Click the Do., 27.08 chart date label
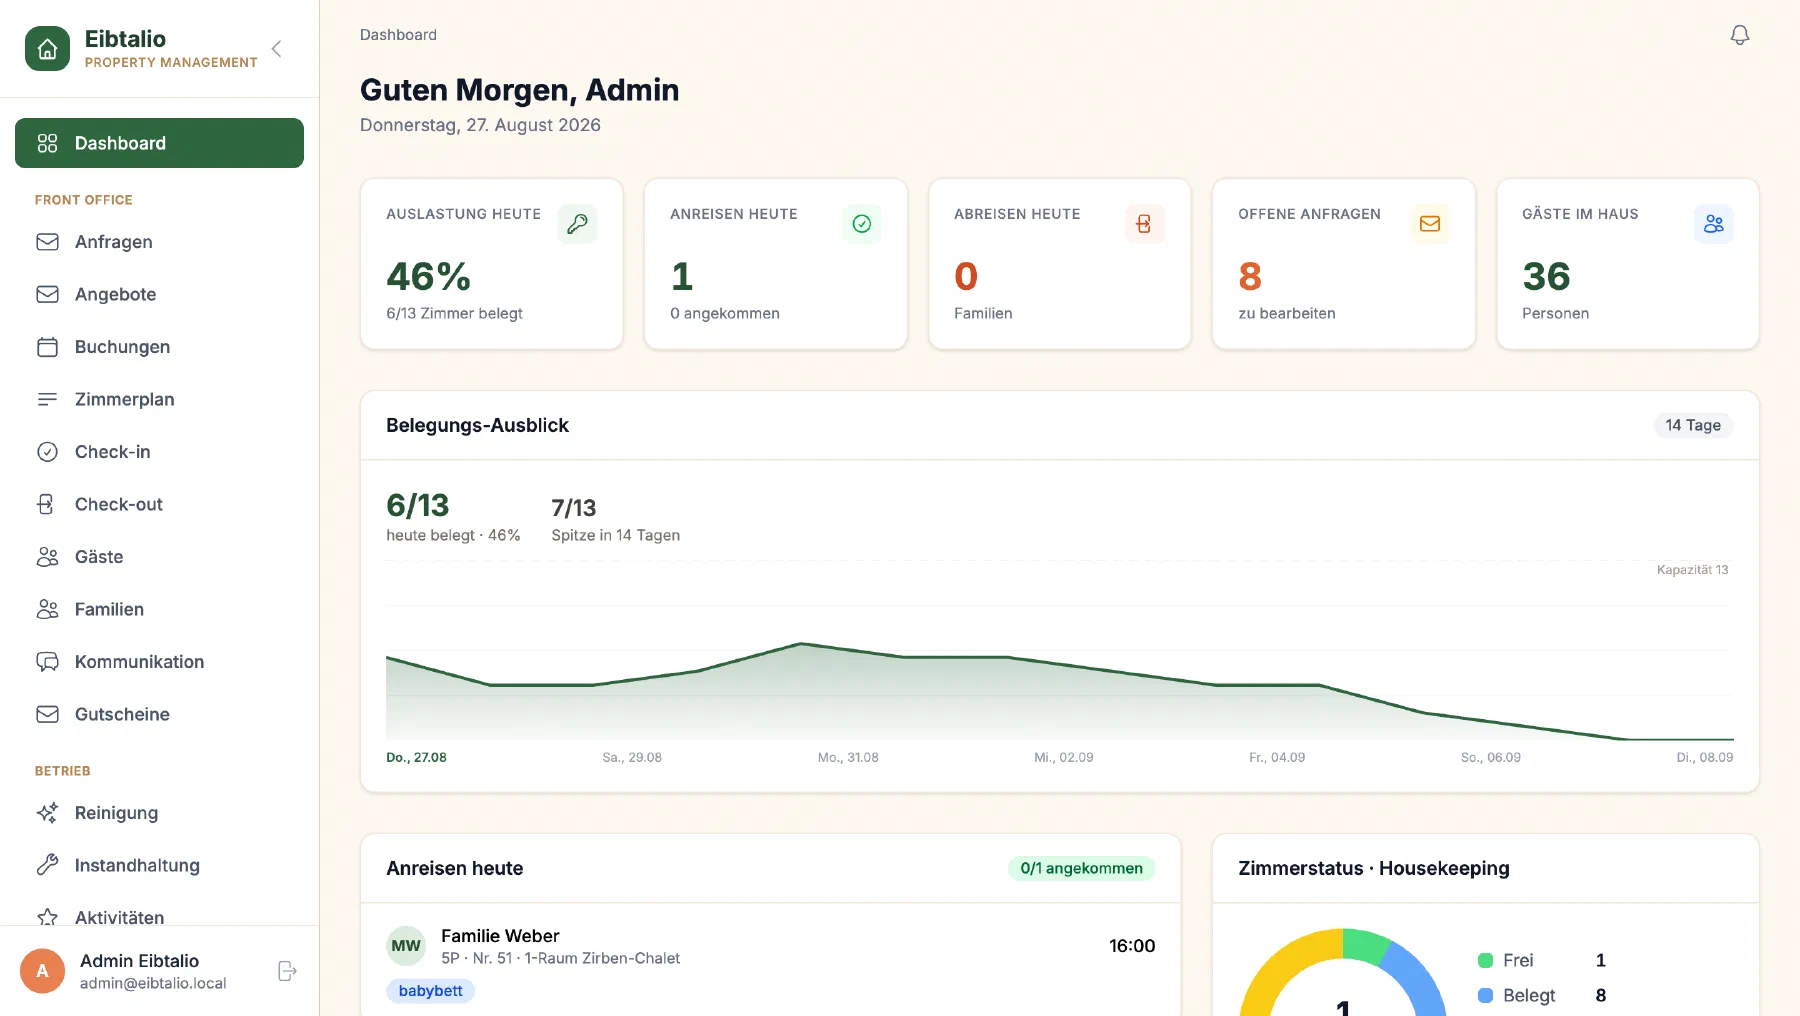 (x=416, y=757)
